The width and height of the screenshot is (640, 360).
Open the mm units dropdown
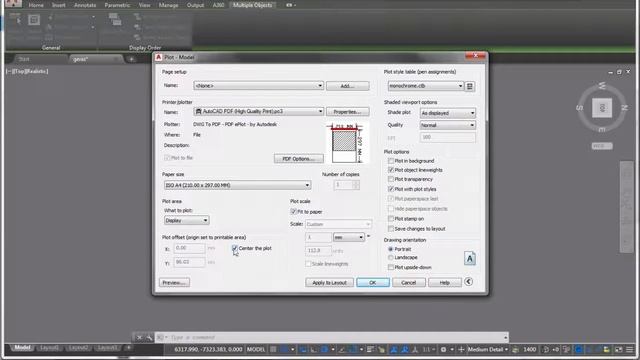point(349,237)
